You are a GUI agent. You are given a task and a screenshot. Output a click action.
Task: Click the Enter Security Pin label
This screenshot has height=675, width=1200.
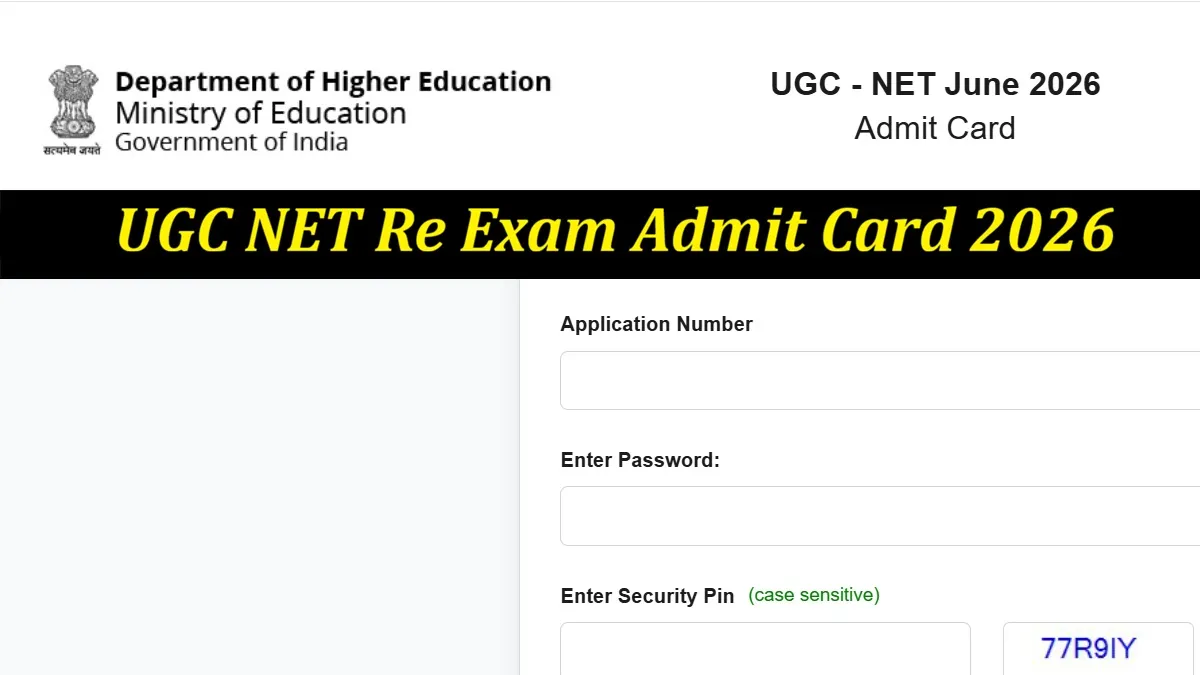click(x=647, y=596)
